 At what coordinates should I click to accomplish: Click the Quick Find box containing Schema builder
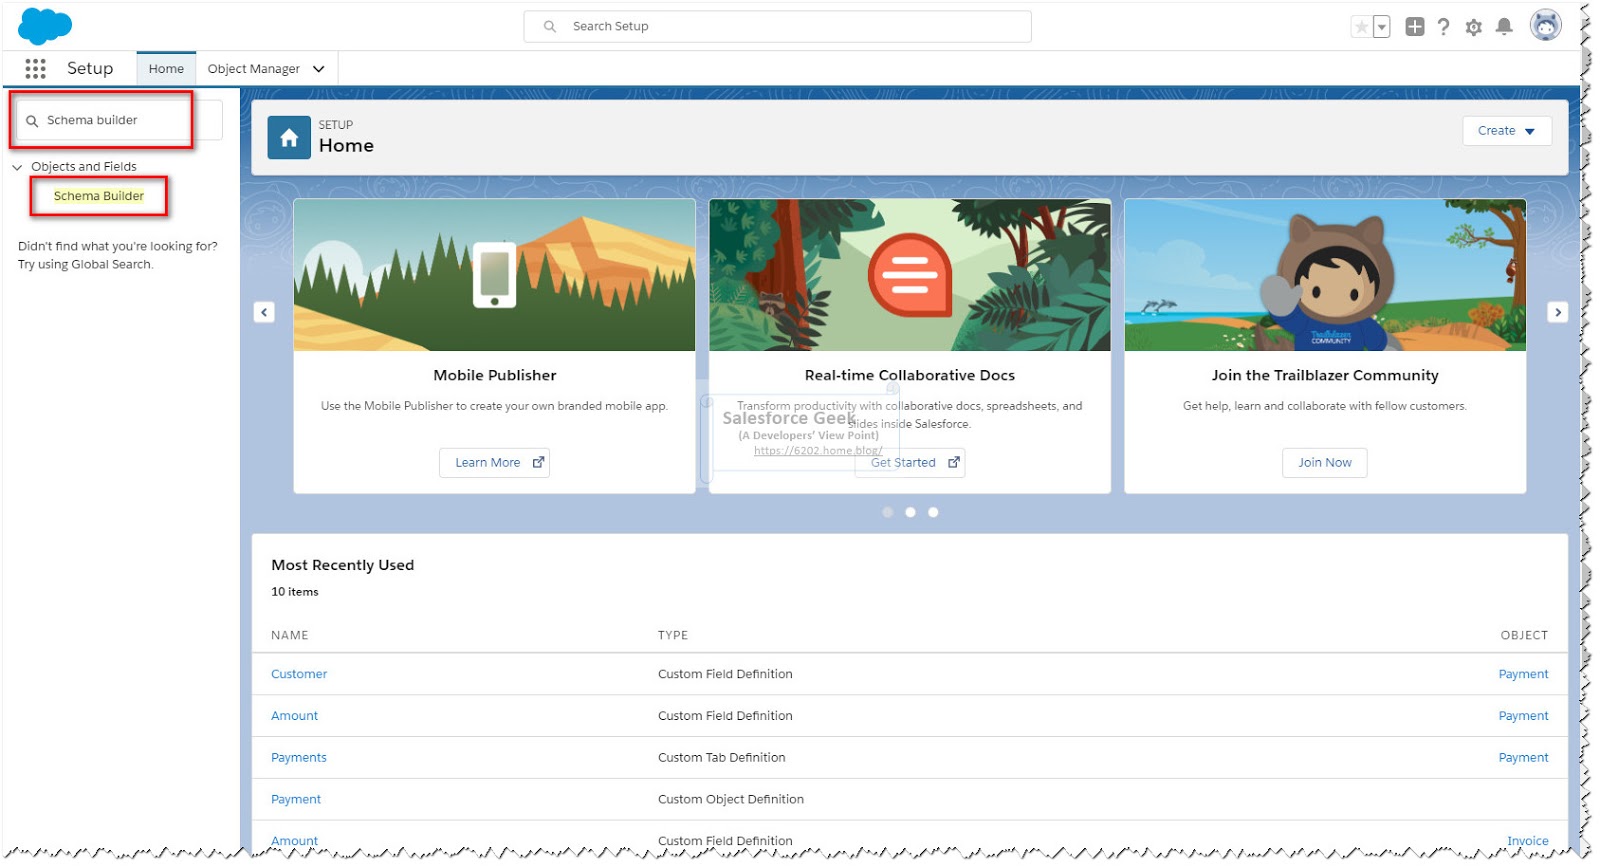click(x=118, y=120)
